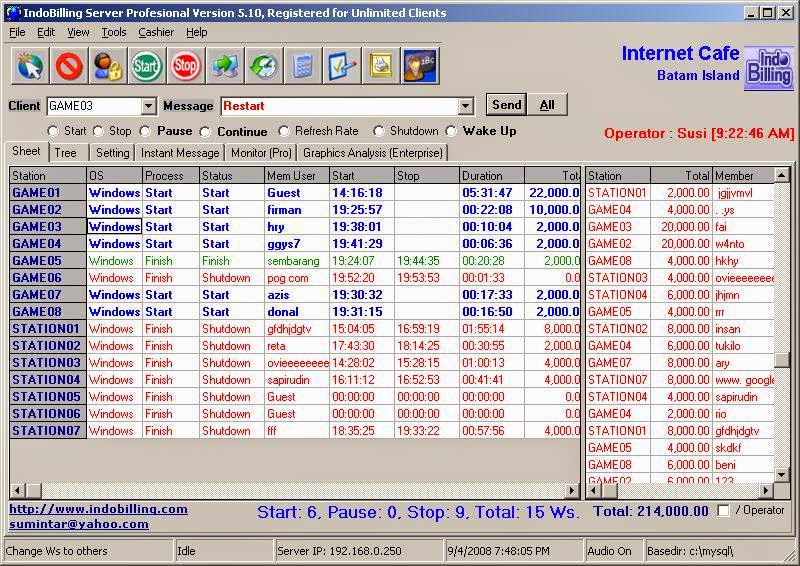
Task: Open the Edit menu
Action: [x=46, y=32]
